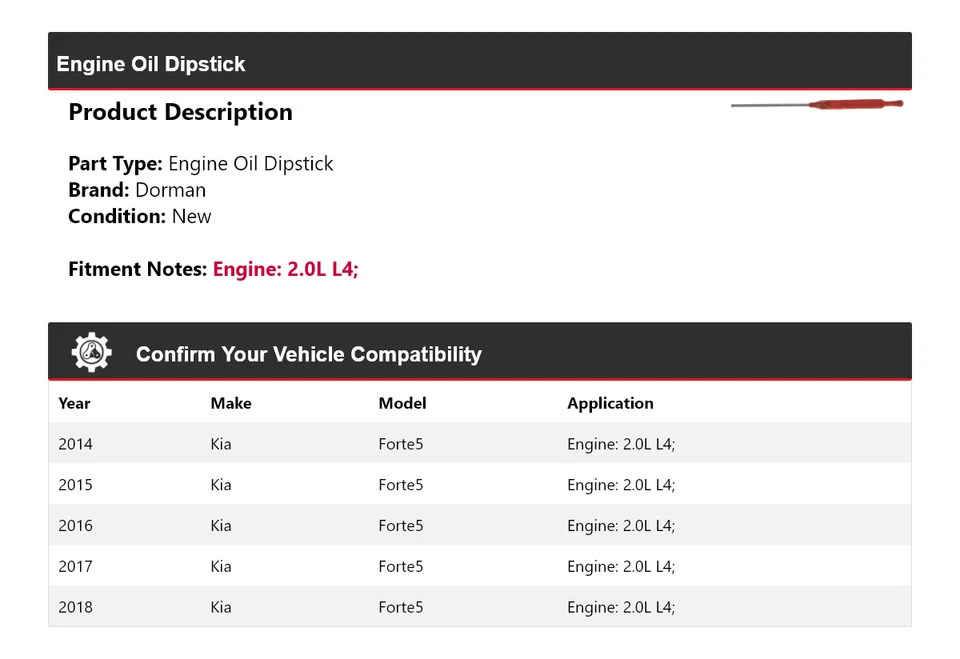Click the Fitment Notes label
This screenshot has width=960, height=659.
tap(135, 269)
